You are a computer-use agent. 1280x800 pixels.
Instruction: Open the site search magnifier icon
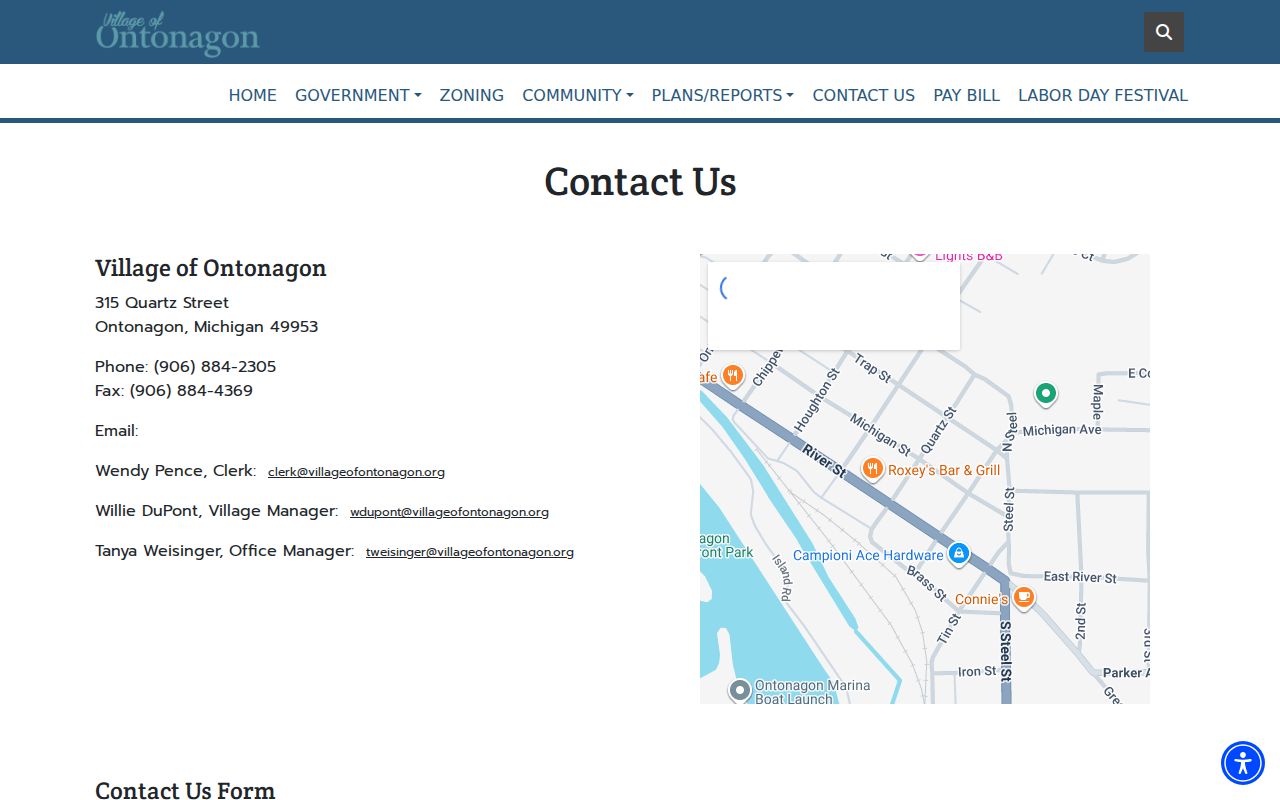(1164, 32)
